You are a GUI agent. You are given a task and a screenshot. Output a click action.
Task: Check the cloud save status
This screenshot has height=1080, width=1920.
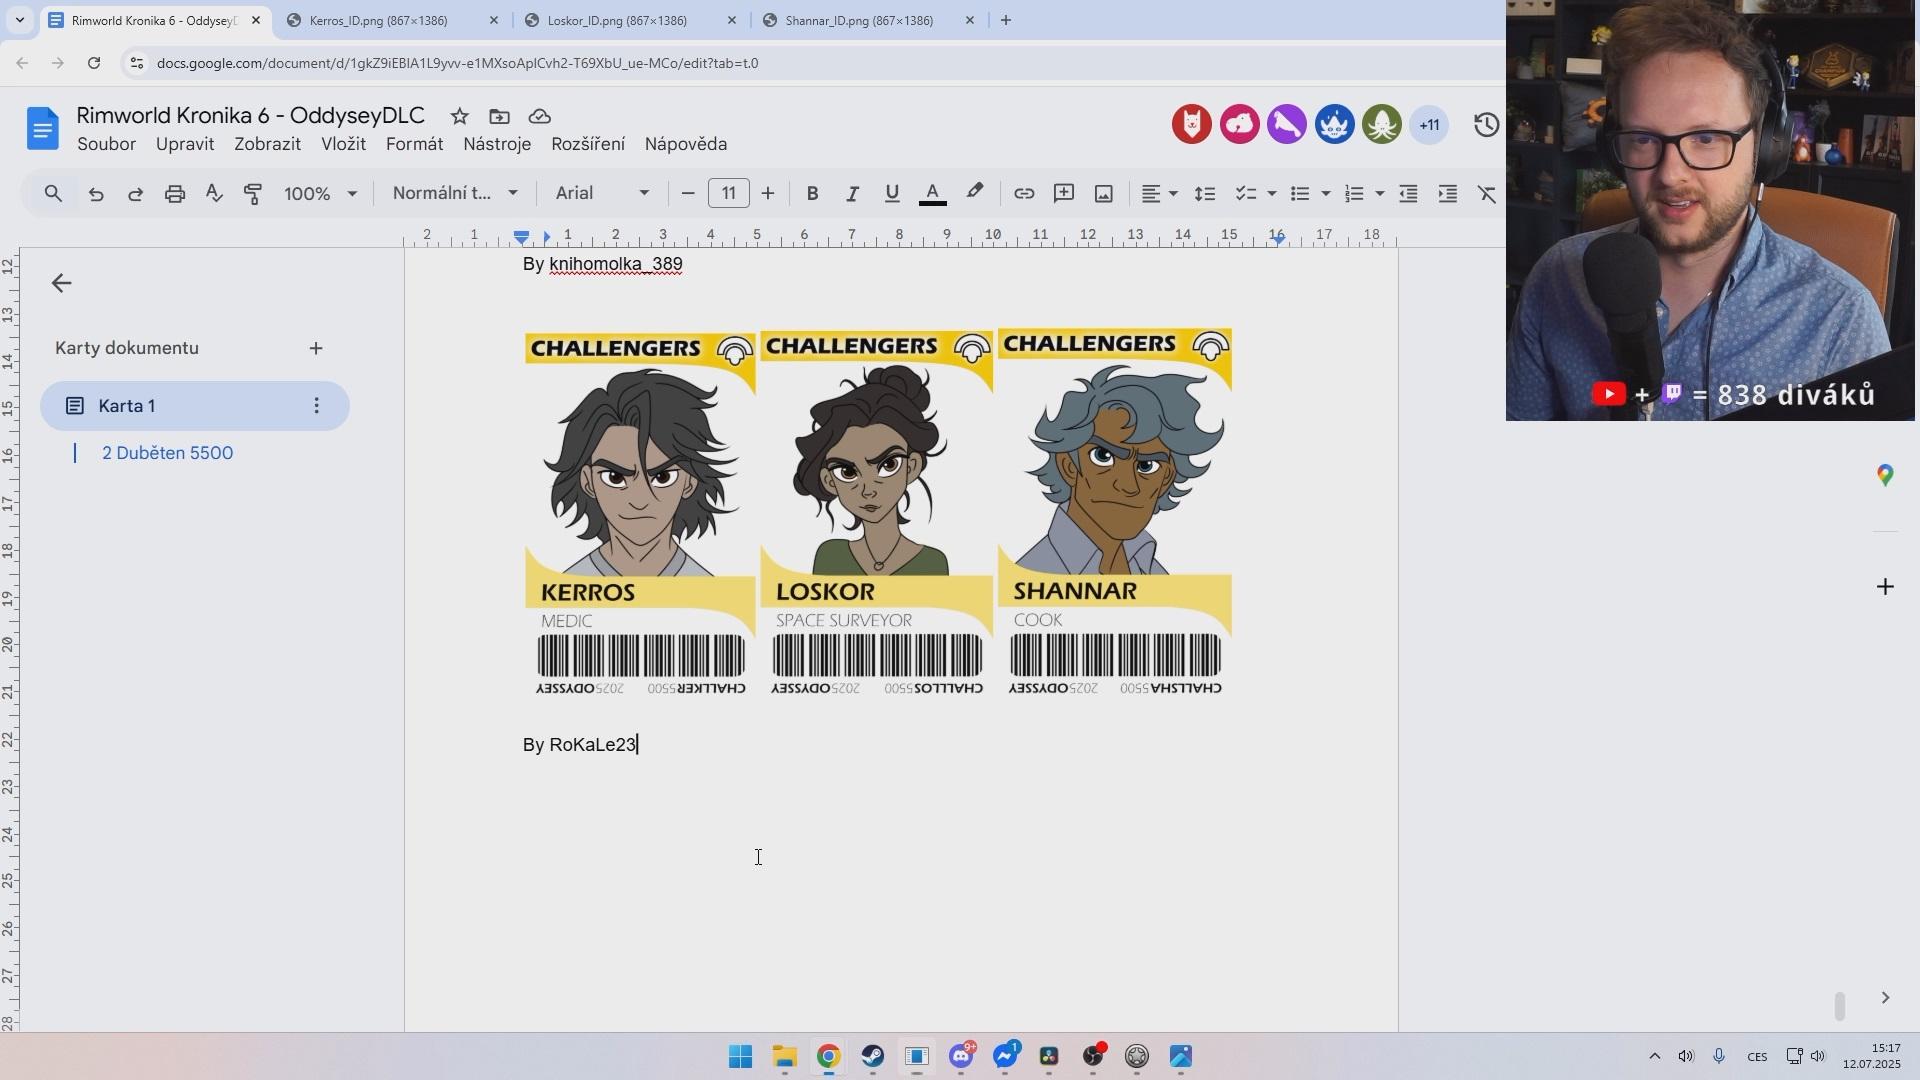click(x=539, y=116)
